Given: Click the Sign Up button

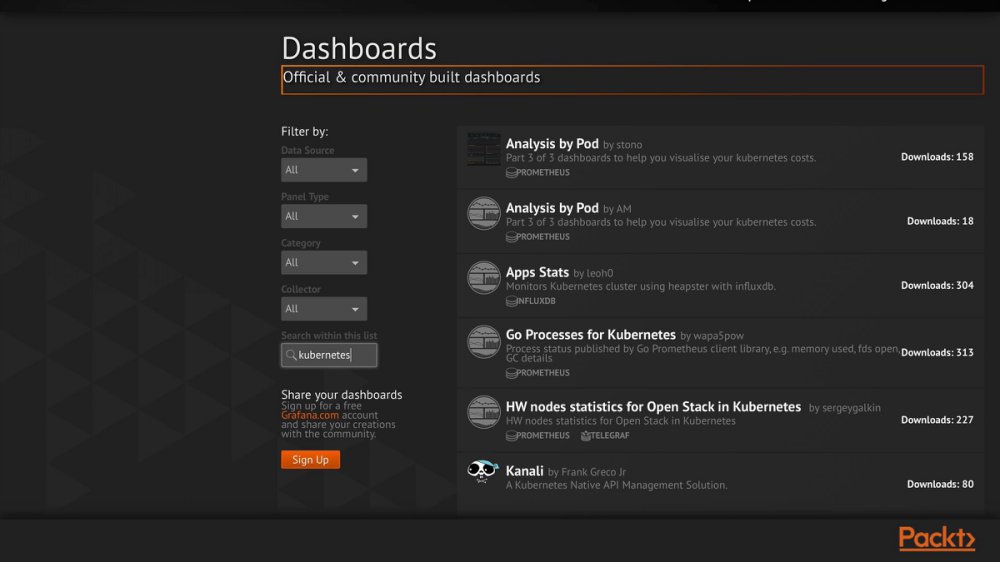Looking at the screenshot, I should [311, 459].
